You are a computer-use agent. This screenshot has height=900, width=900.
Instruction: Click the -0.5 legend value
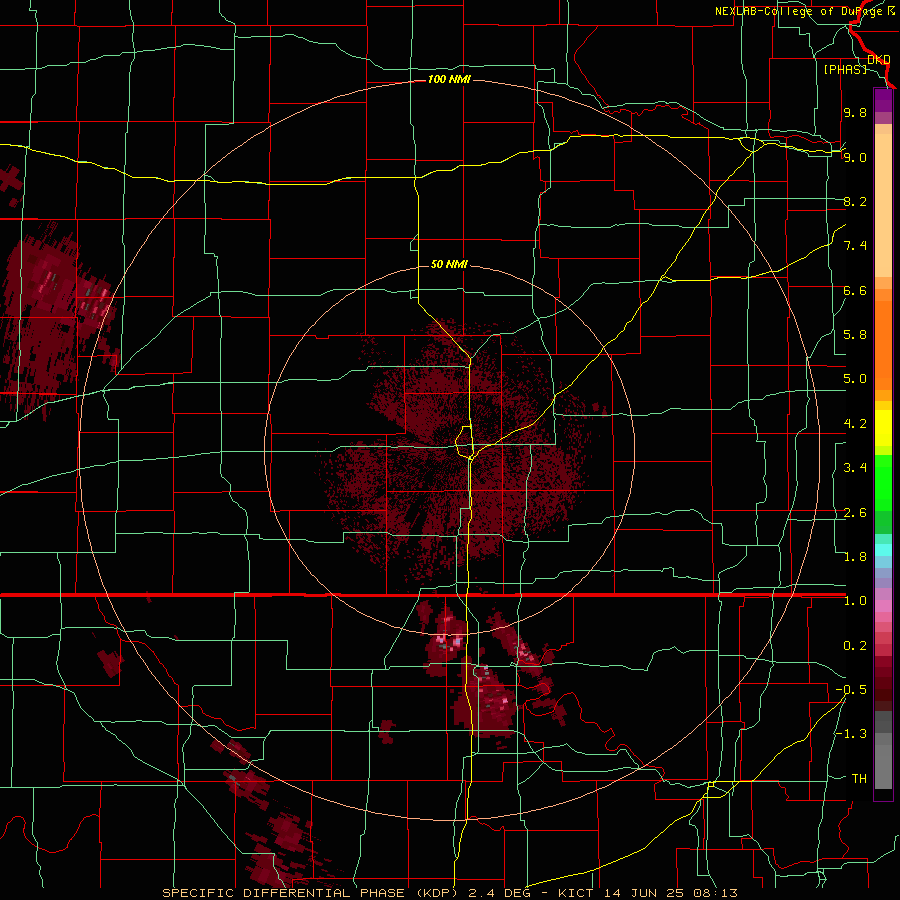pos(851,690)
